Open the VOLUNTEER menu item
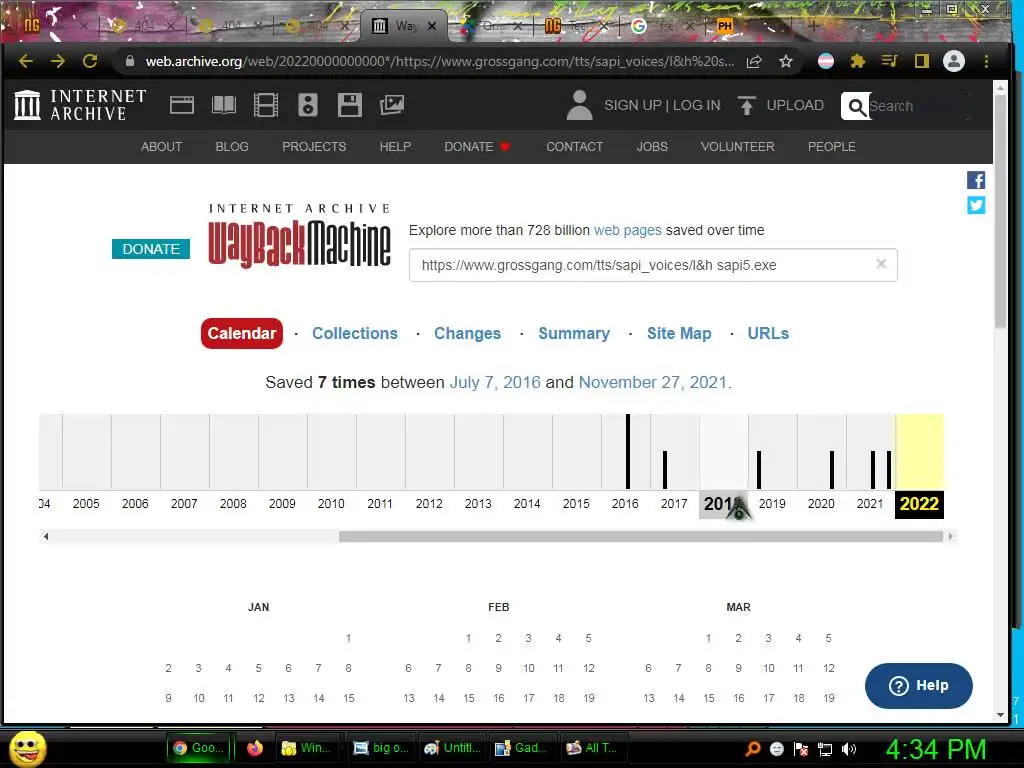 [x=737, y=146]
